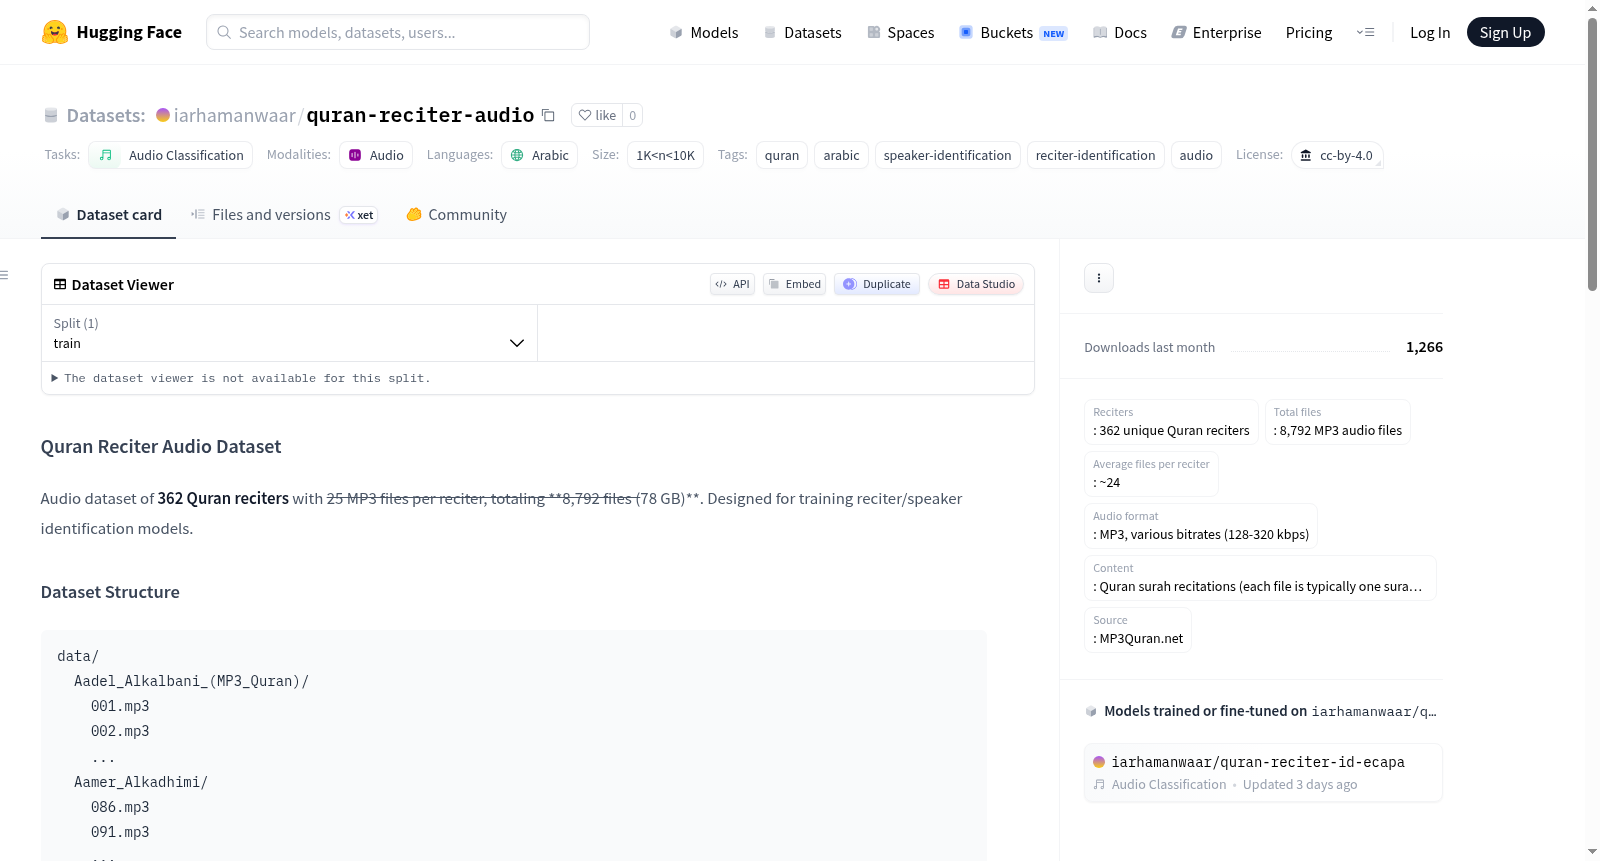Expand the dataset viewer not available message

(x=241, y=378)
